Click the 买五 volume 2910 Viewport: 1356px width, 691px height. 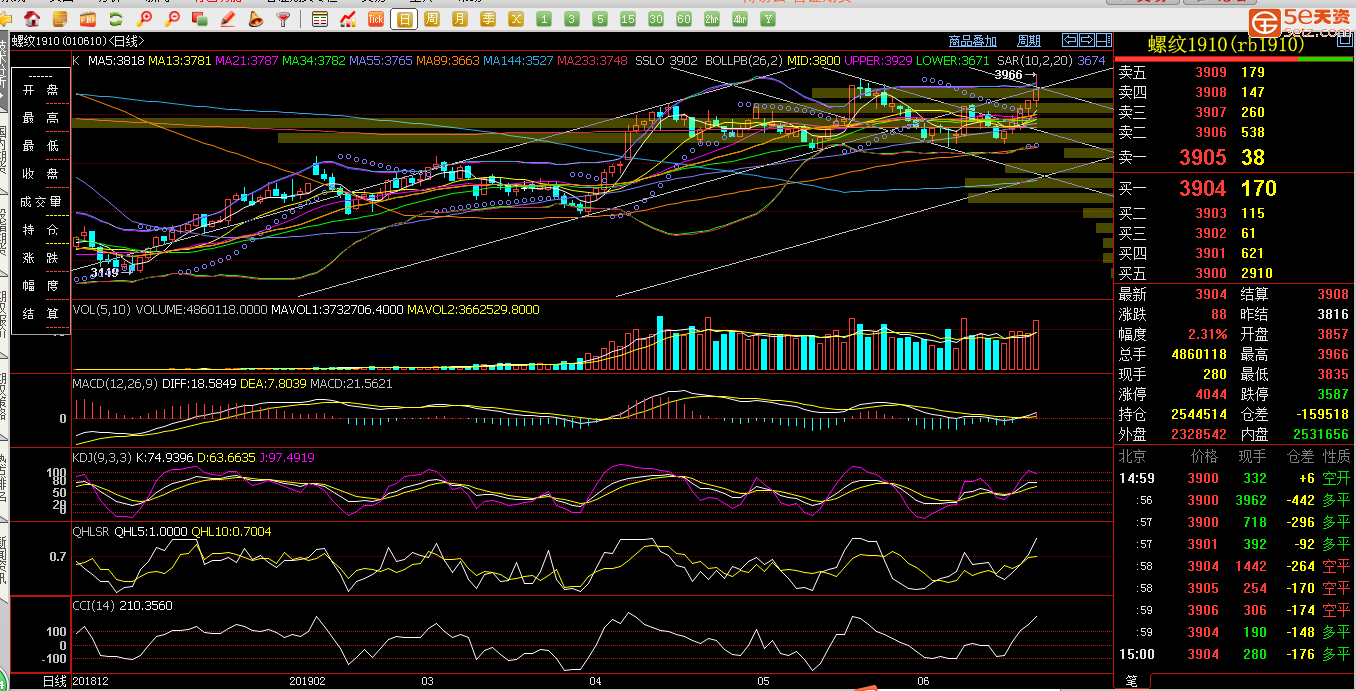coord(1257,273)
